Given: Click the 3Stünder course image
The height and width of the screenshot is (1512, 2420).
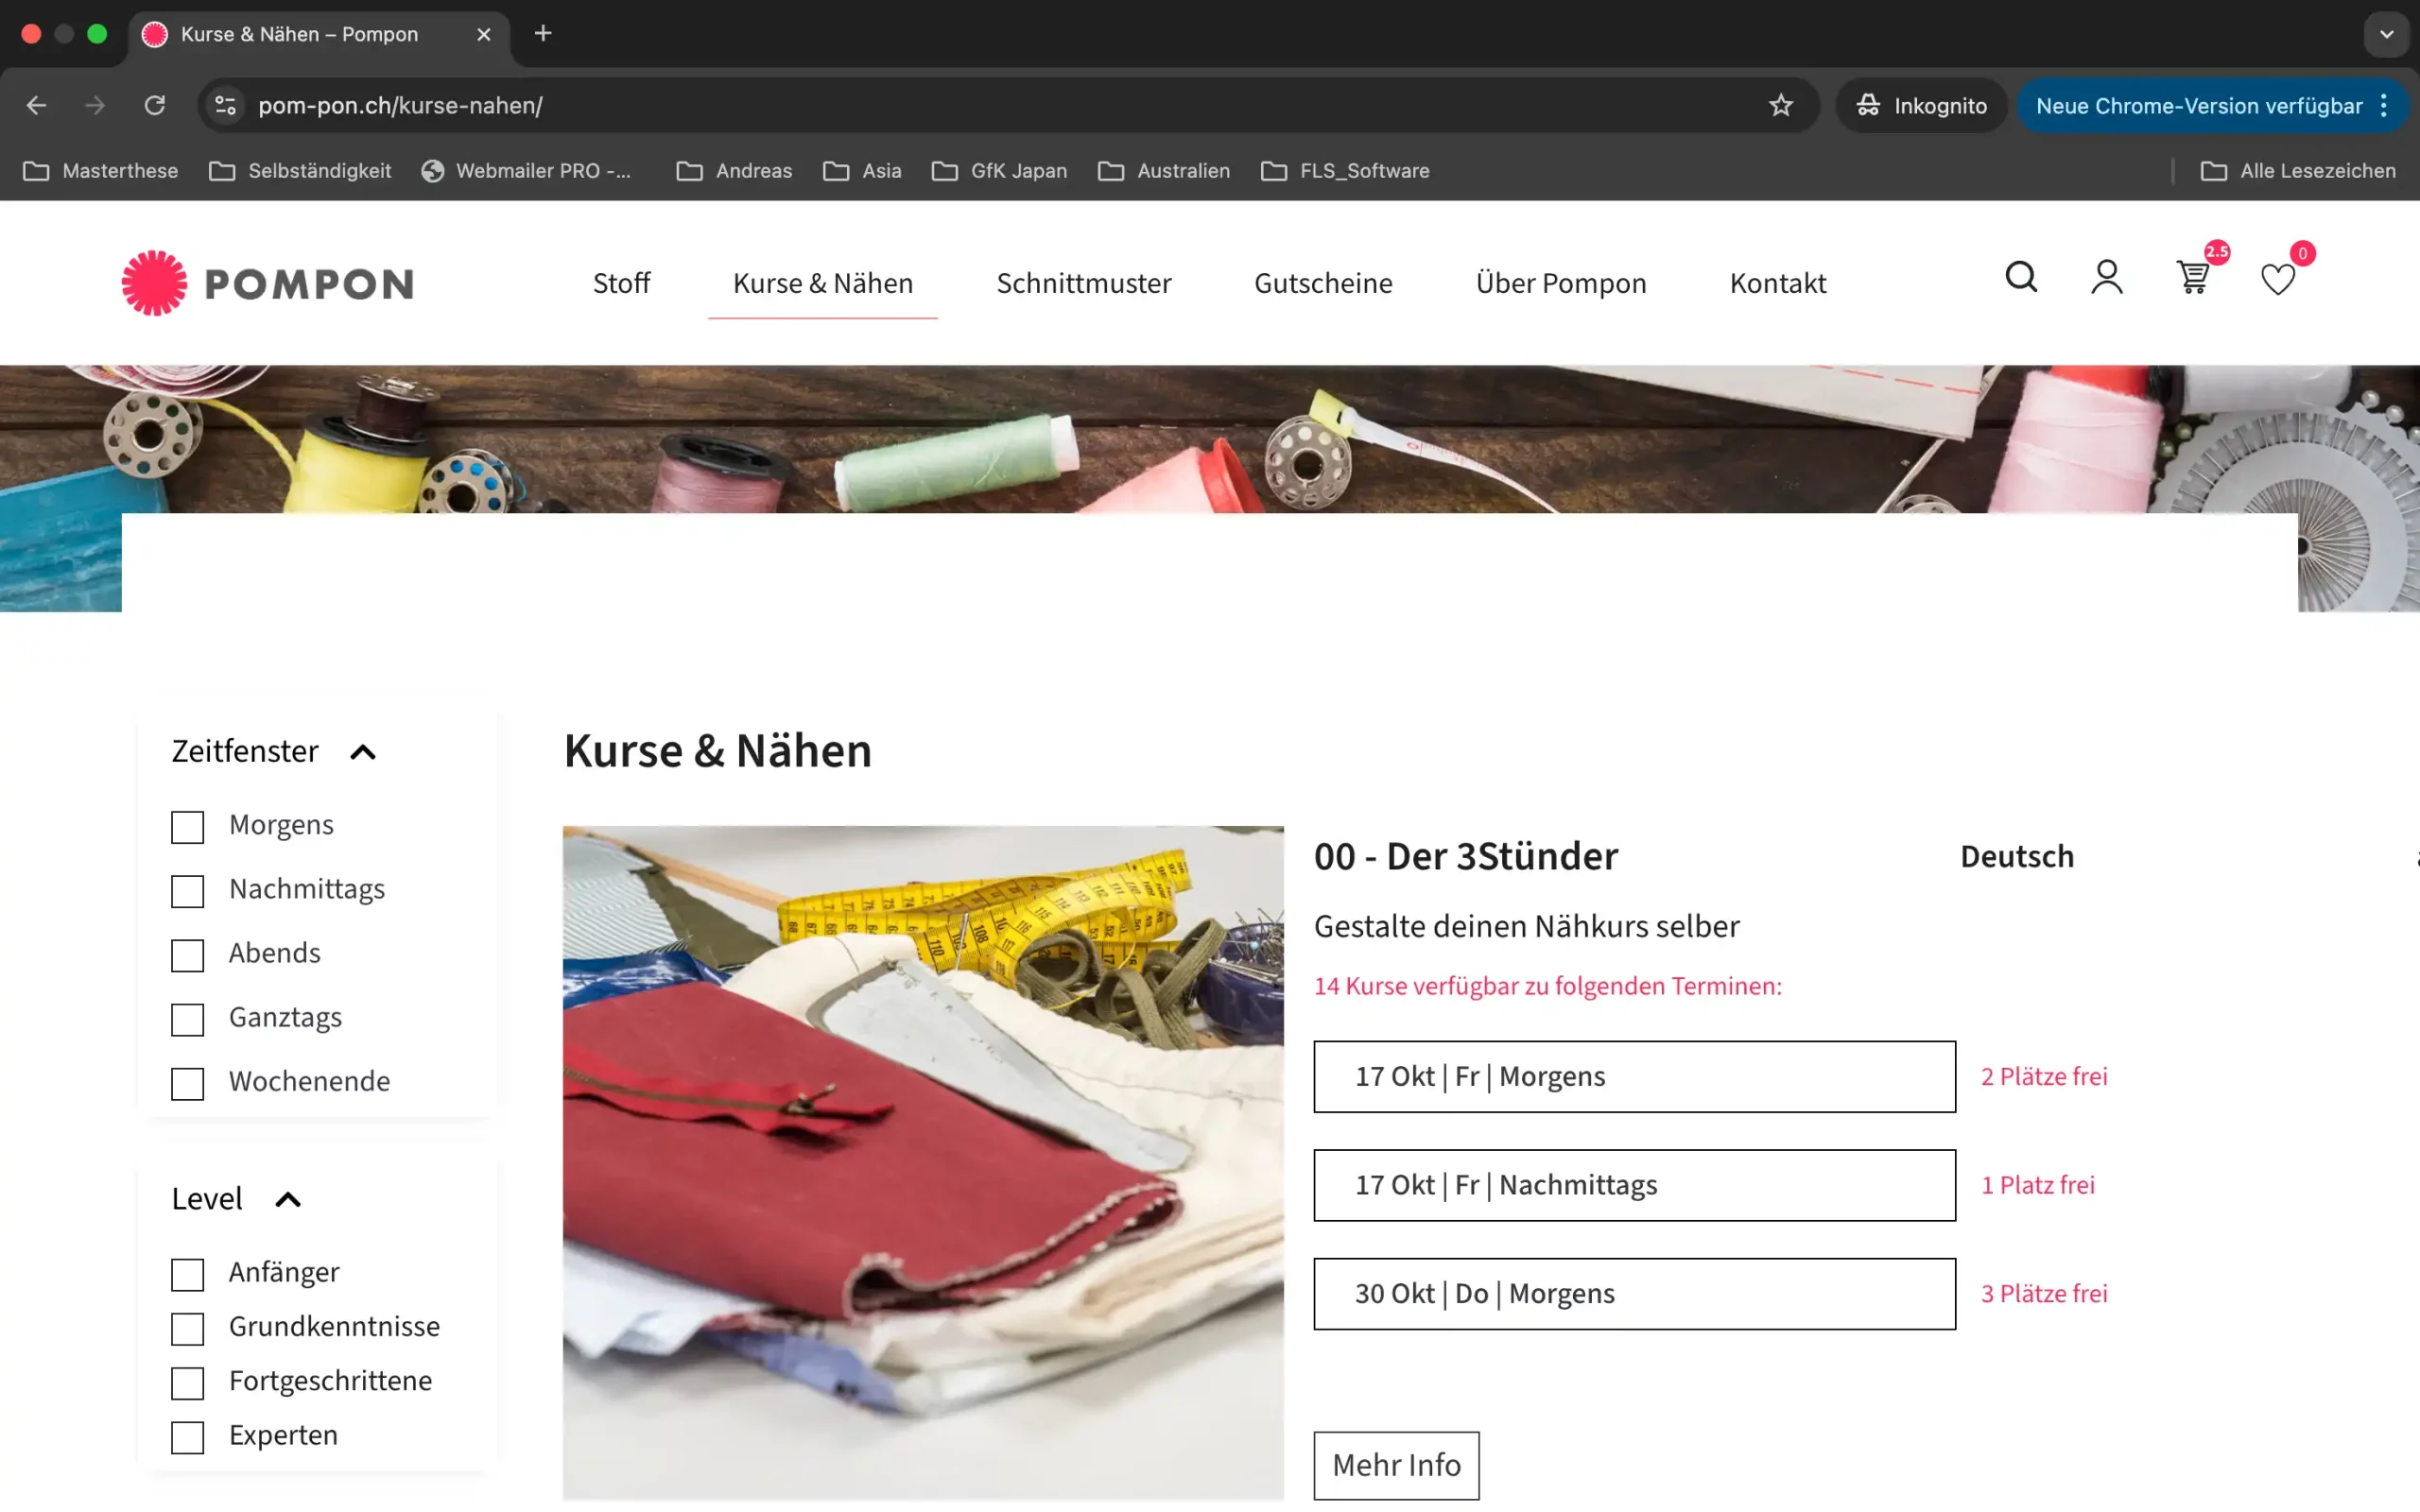Looking at the screenshot, I should (x=922, y=1162).
